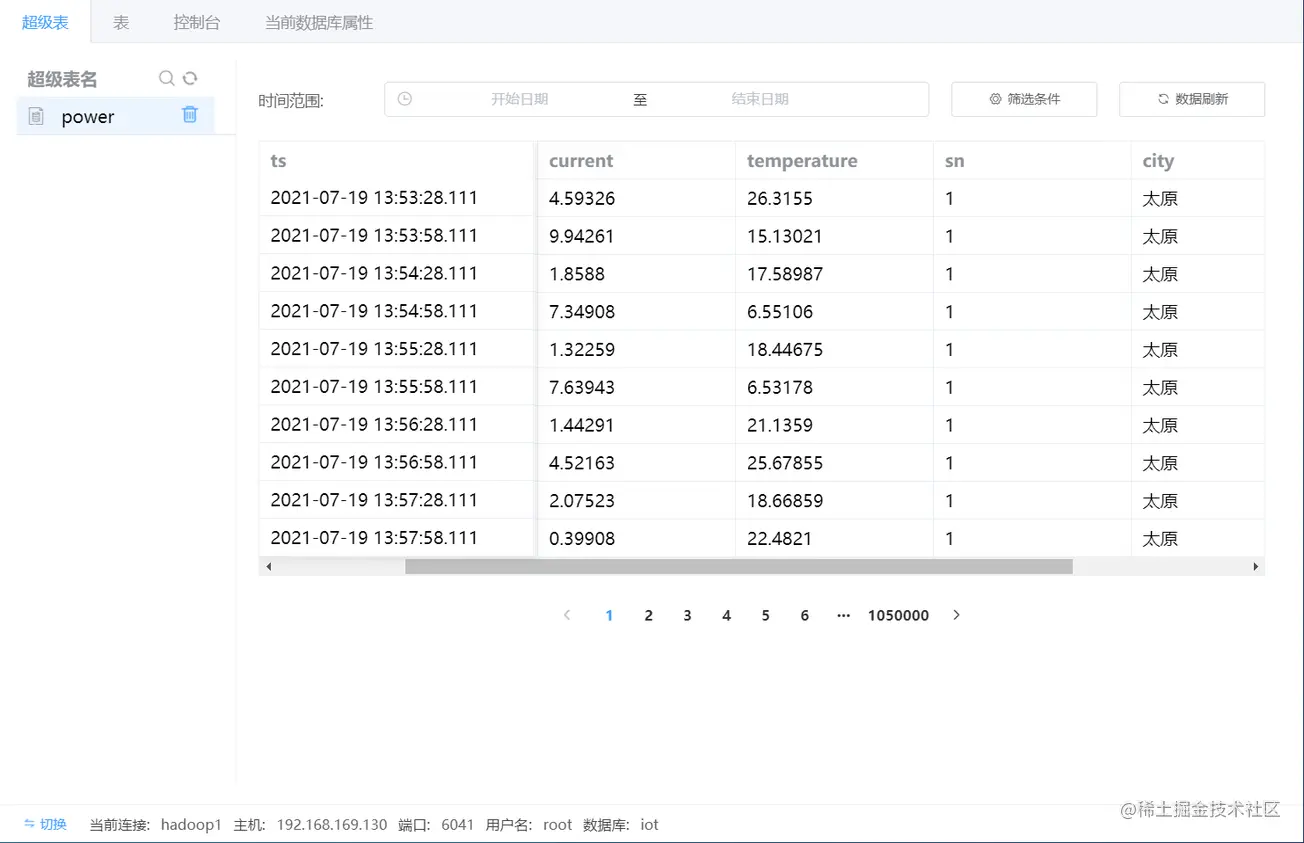This screenshot has width=1304, height=843.
Task: Open the 筛选条件 filter button
Action: pos(1024,99)
